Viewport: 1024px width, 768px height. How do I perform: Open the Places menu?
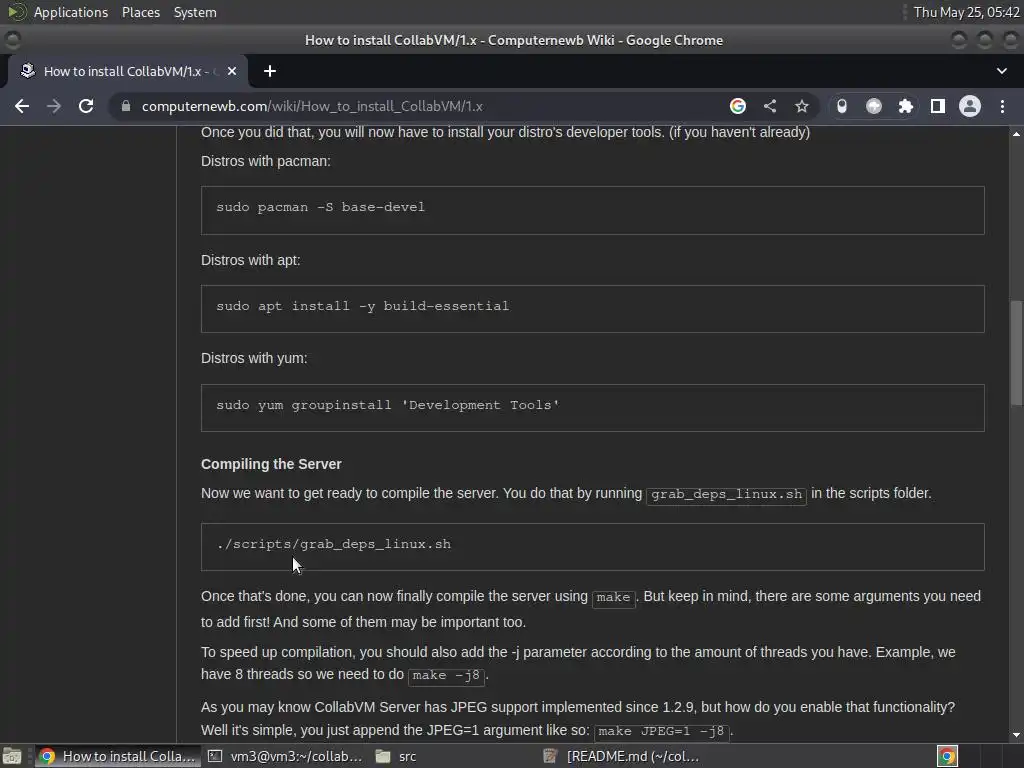pos(141,12)
